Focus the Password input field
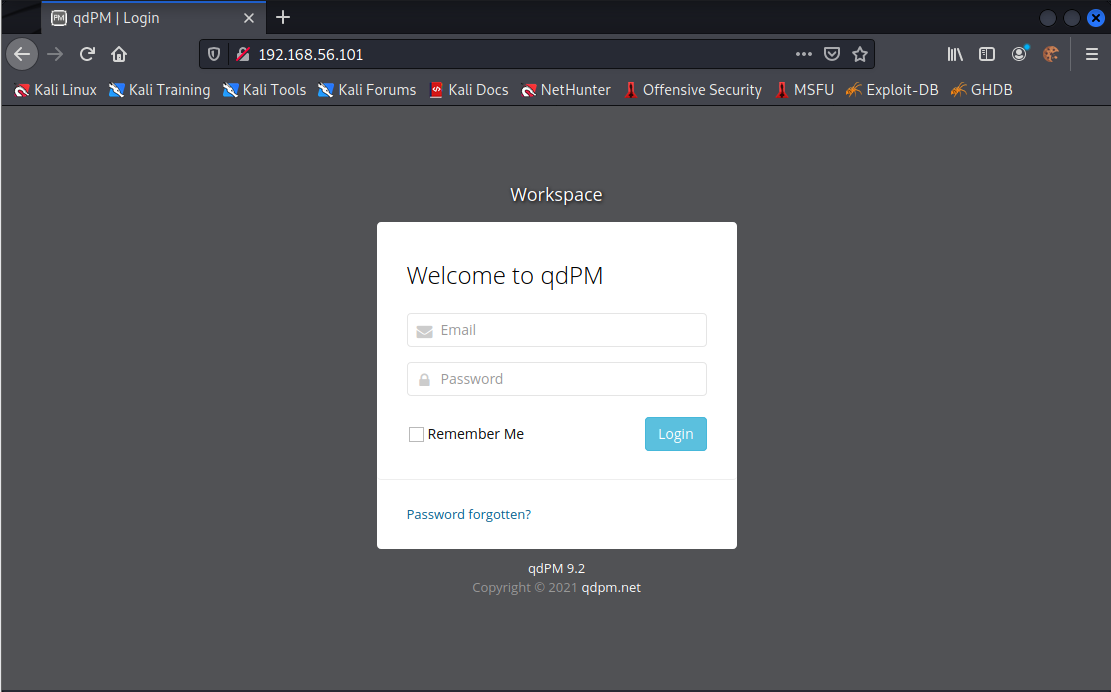 click(x=557, y=379)
